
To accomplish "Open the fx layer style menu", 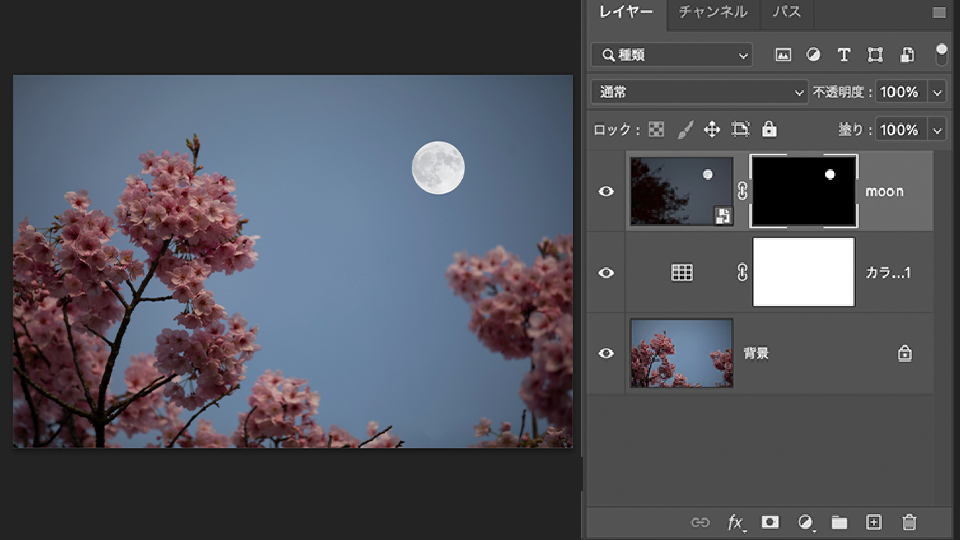I will coord(736,522).
